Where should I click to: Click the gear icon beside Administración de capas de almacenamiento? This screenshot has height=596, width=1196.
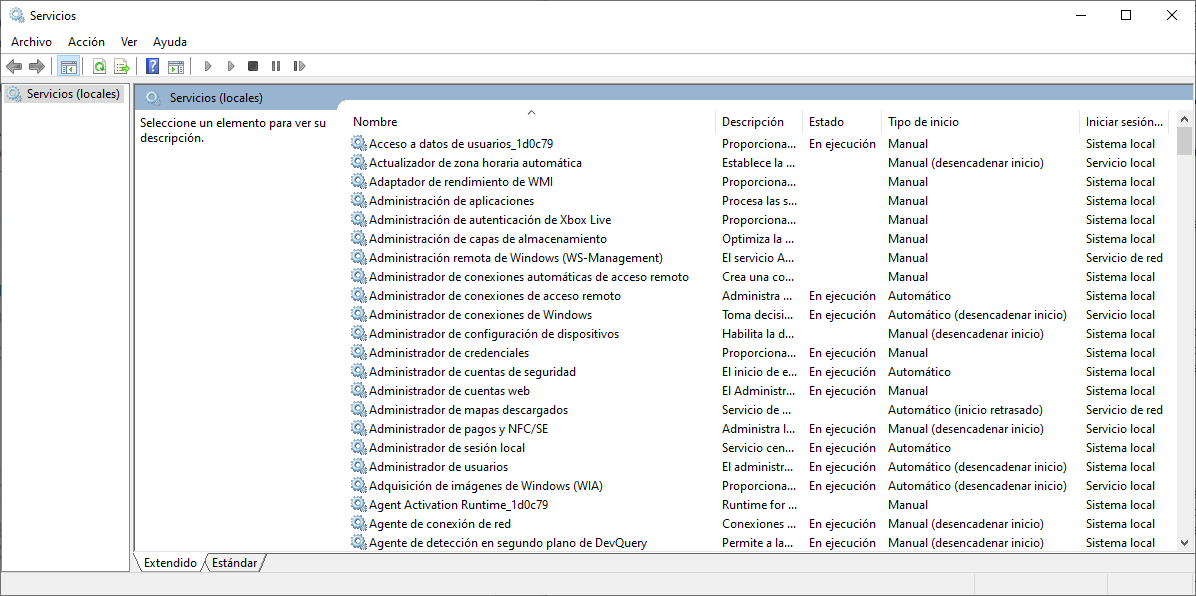[x=358, y=239]
